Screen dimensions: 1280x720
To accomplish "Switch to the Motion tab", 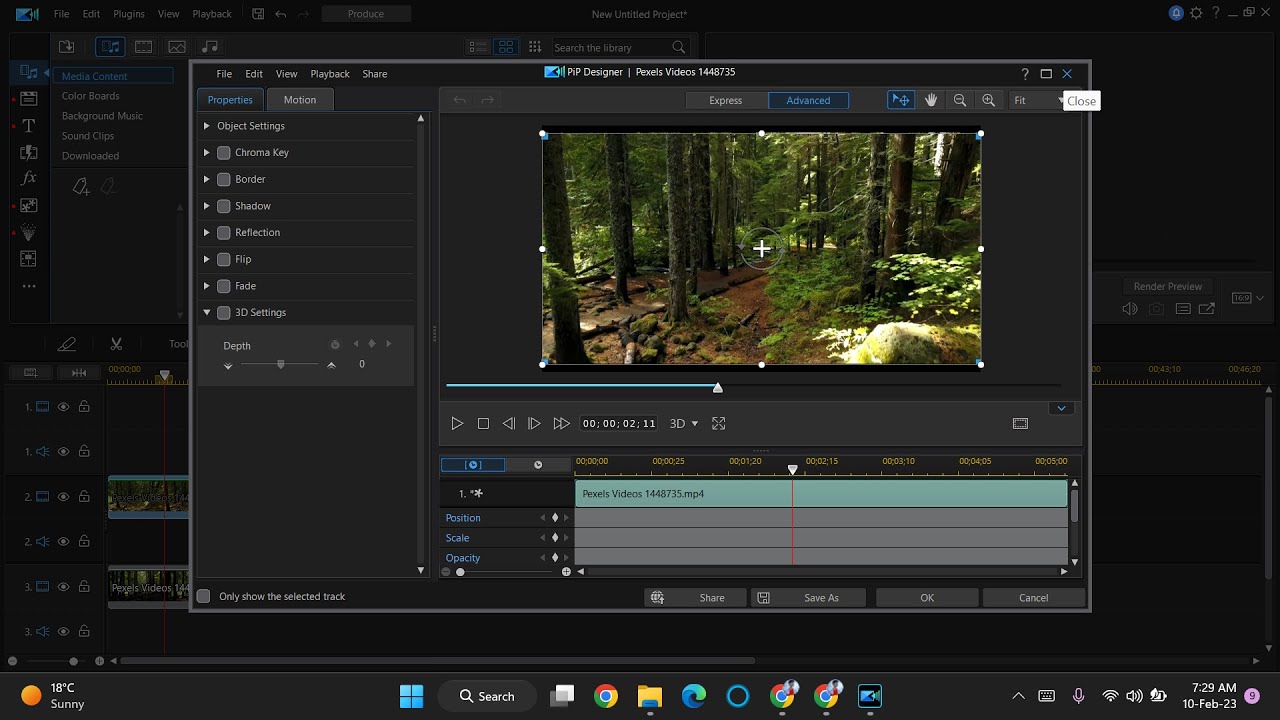I will (x=300, y=100).
